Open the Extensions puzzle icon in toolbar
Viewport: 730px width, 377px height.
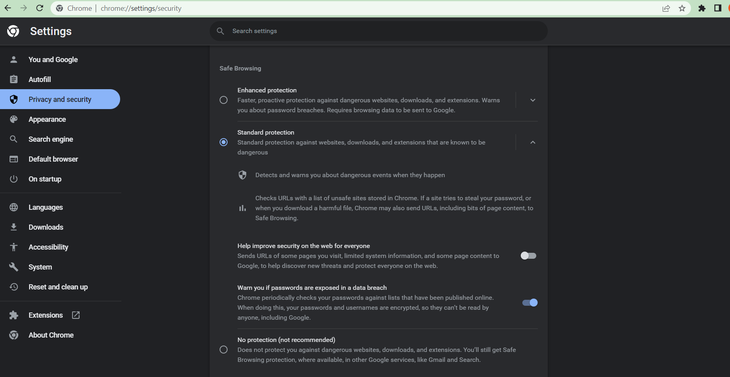(702, 8)
